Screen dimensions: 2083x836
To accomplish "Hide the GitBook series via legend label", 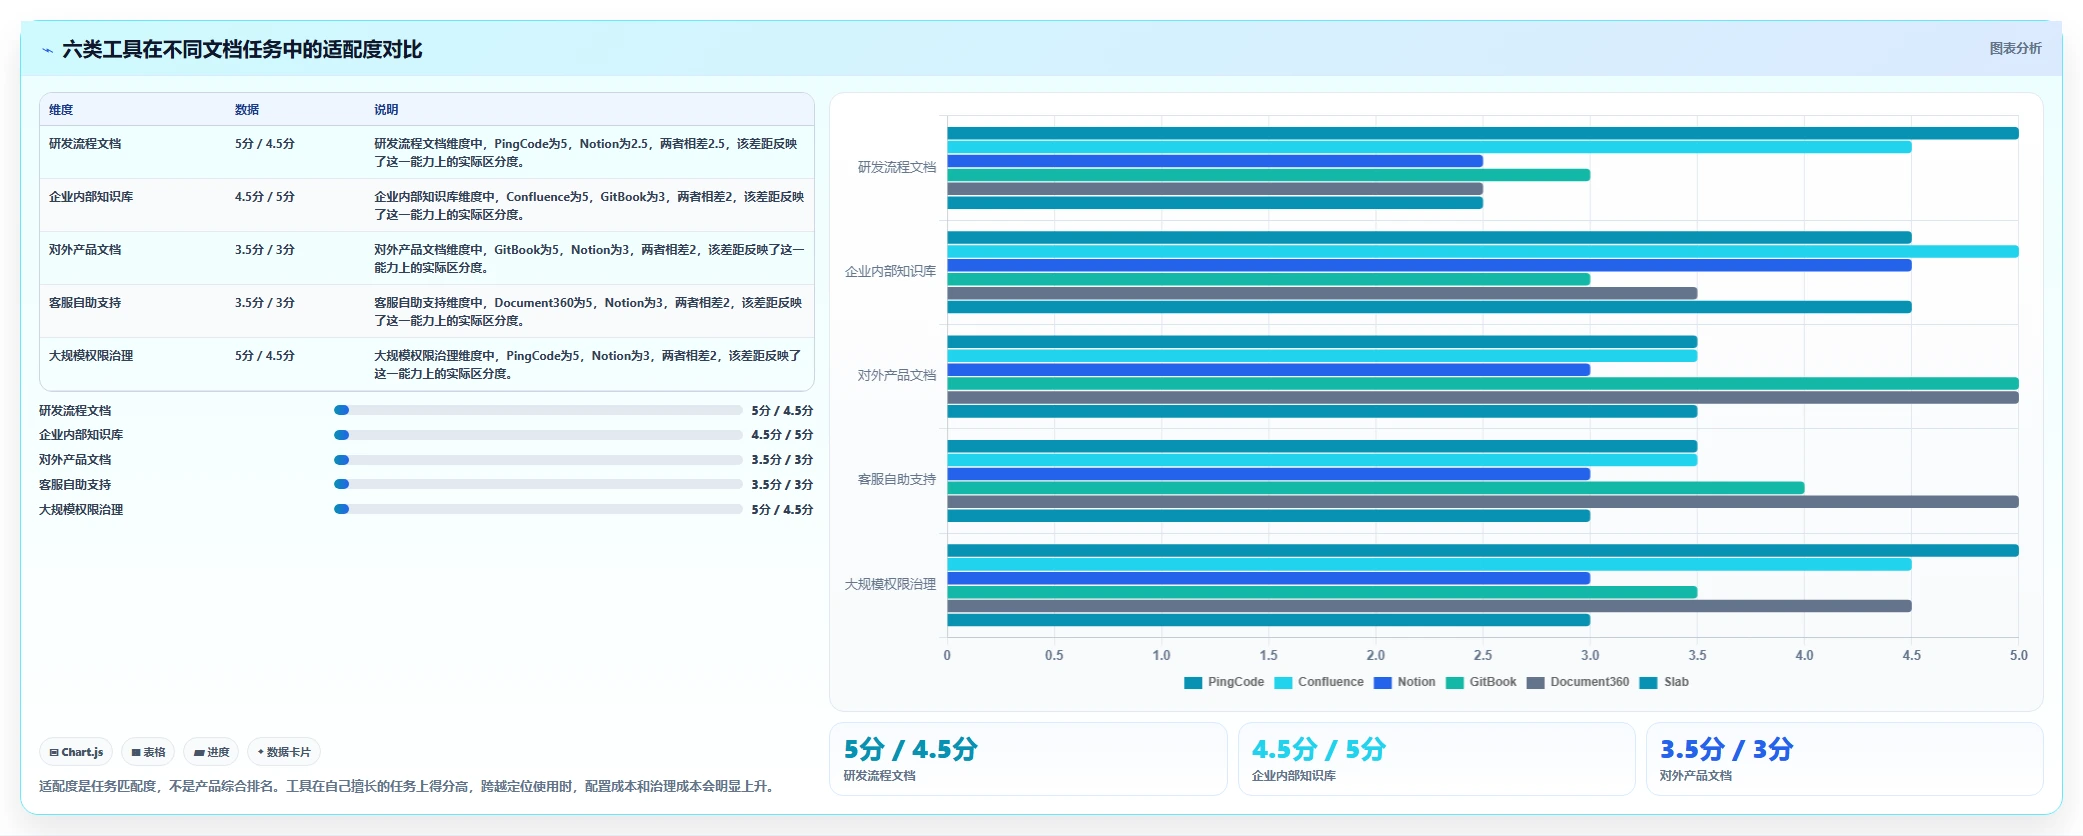I will [1493, 682].
